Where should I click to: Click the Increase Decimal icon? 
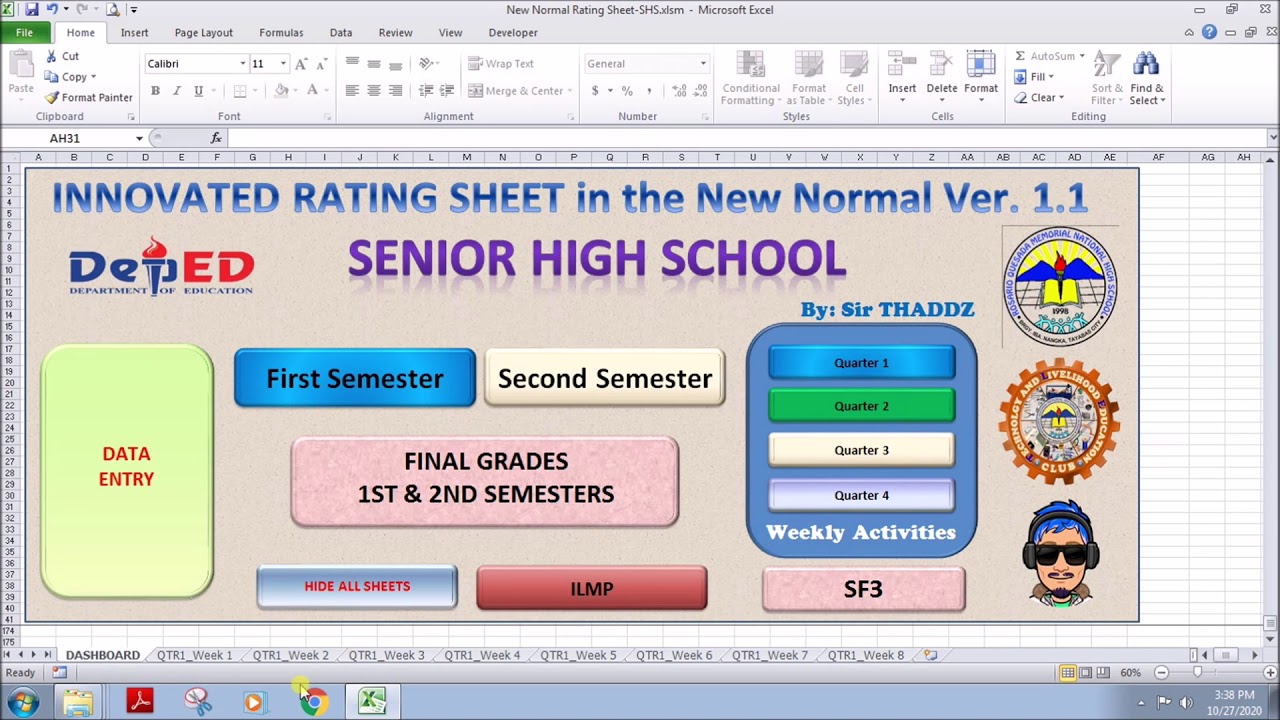(680, 91)
